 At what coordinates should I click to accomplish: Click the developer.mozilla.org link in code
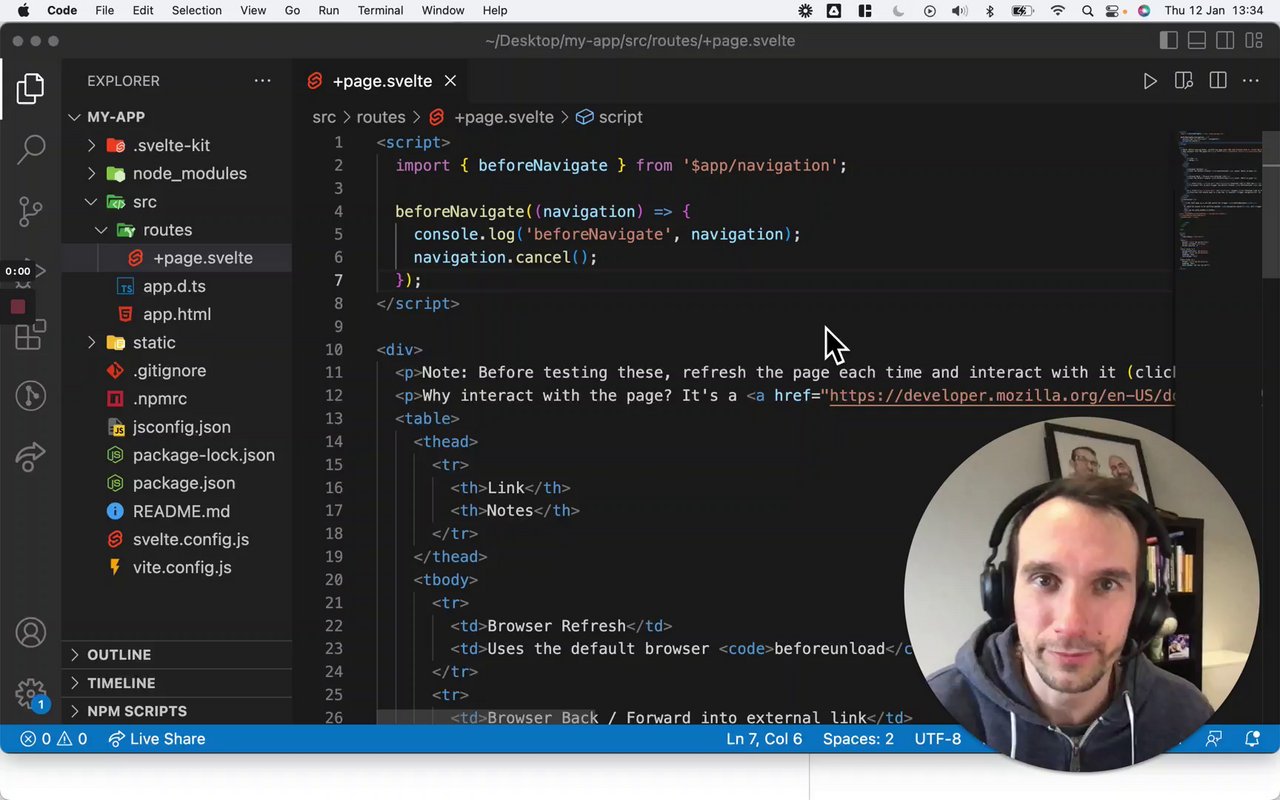click(x=1001, y=395)
